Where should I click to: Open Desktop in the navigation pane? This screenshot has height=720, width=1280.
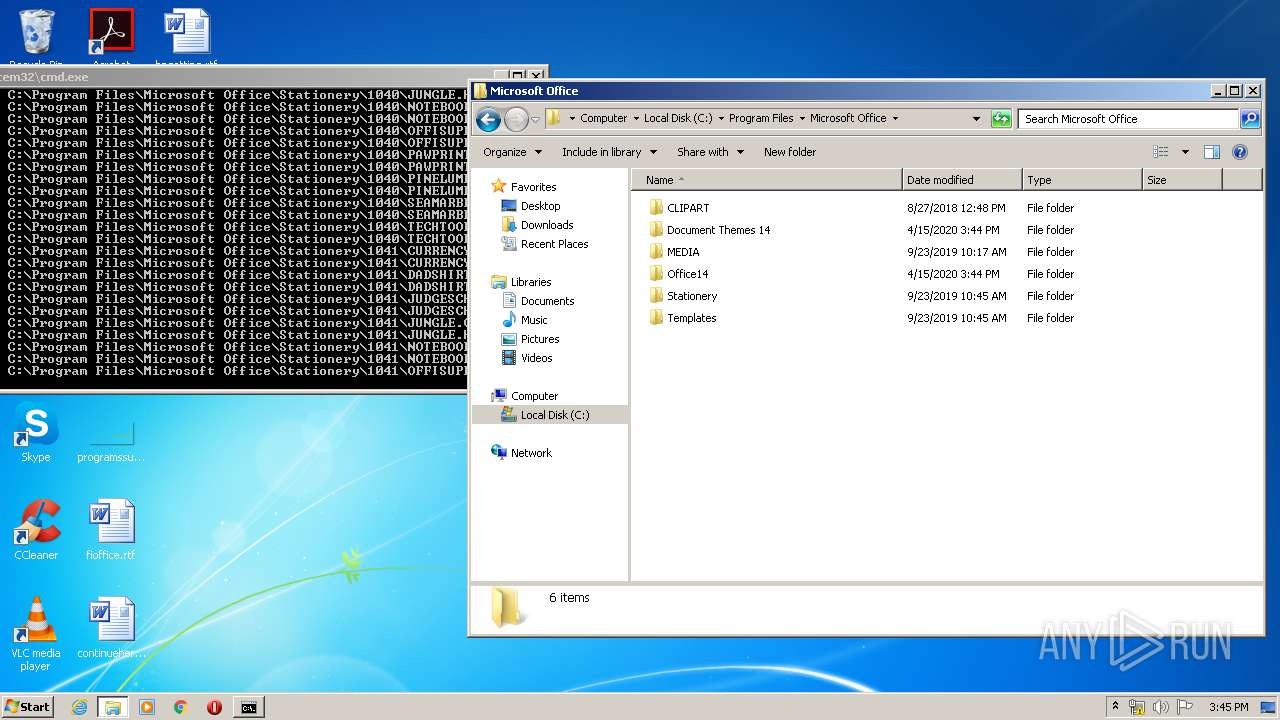click(540, 206)
